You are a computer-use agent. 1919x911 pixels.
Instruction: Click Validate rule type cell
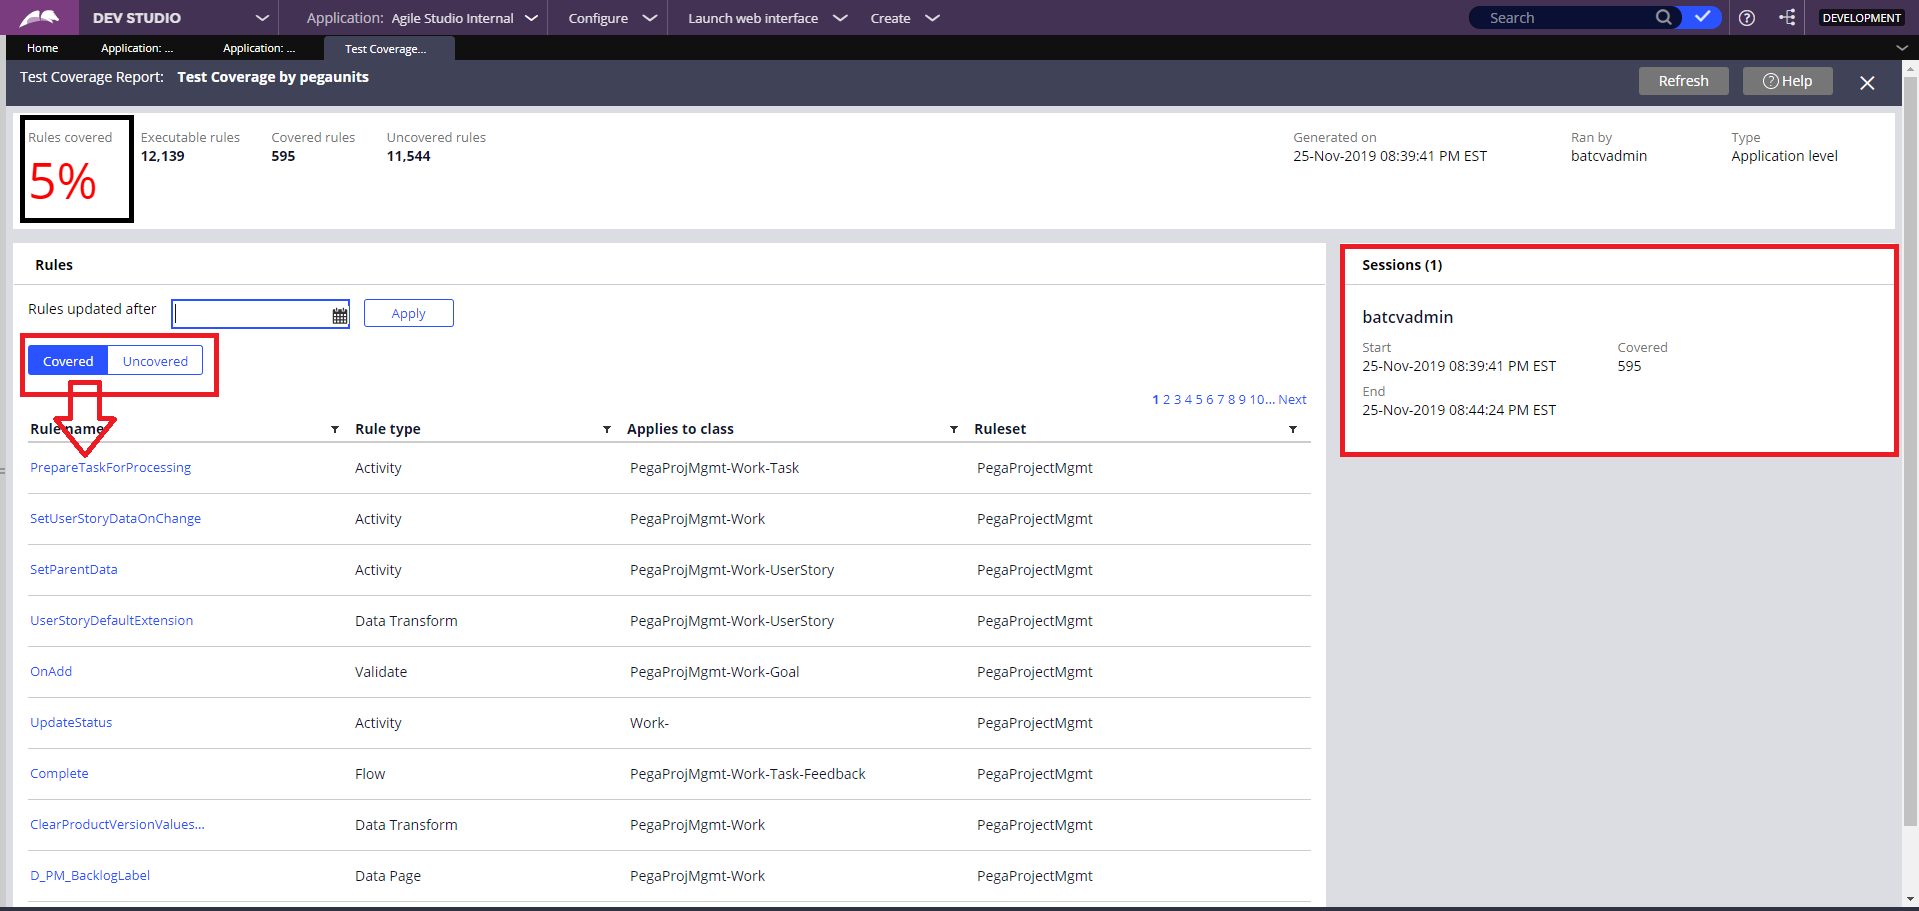coord(381,672)
